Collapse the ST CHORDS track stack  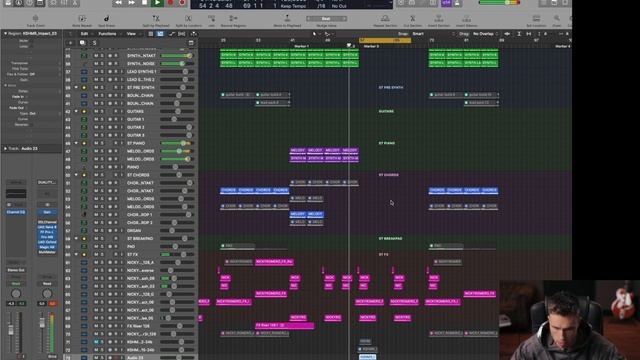coord(76,175)
